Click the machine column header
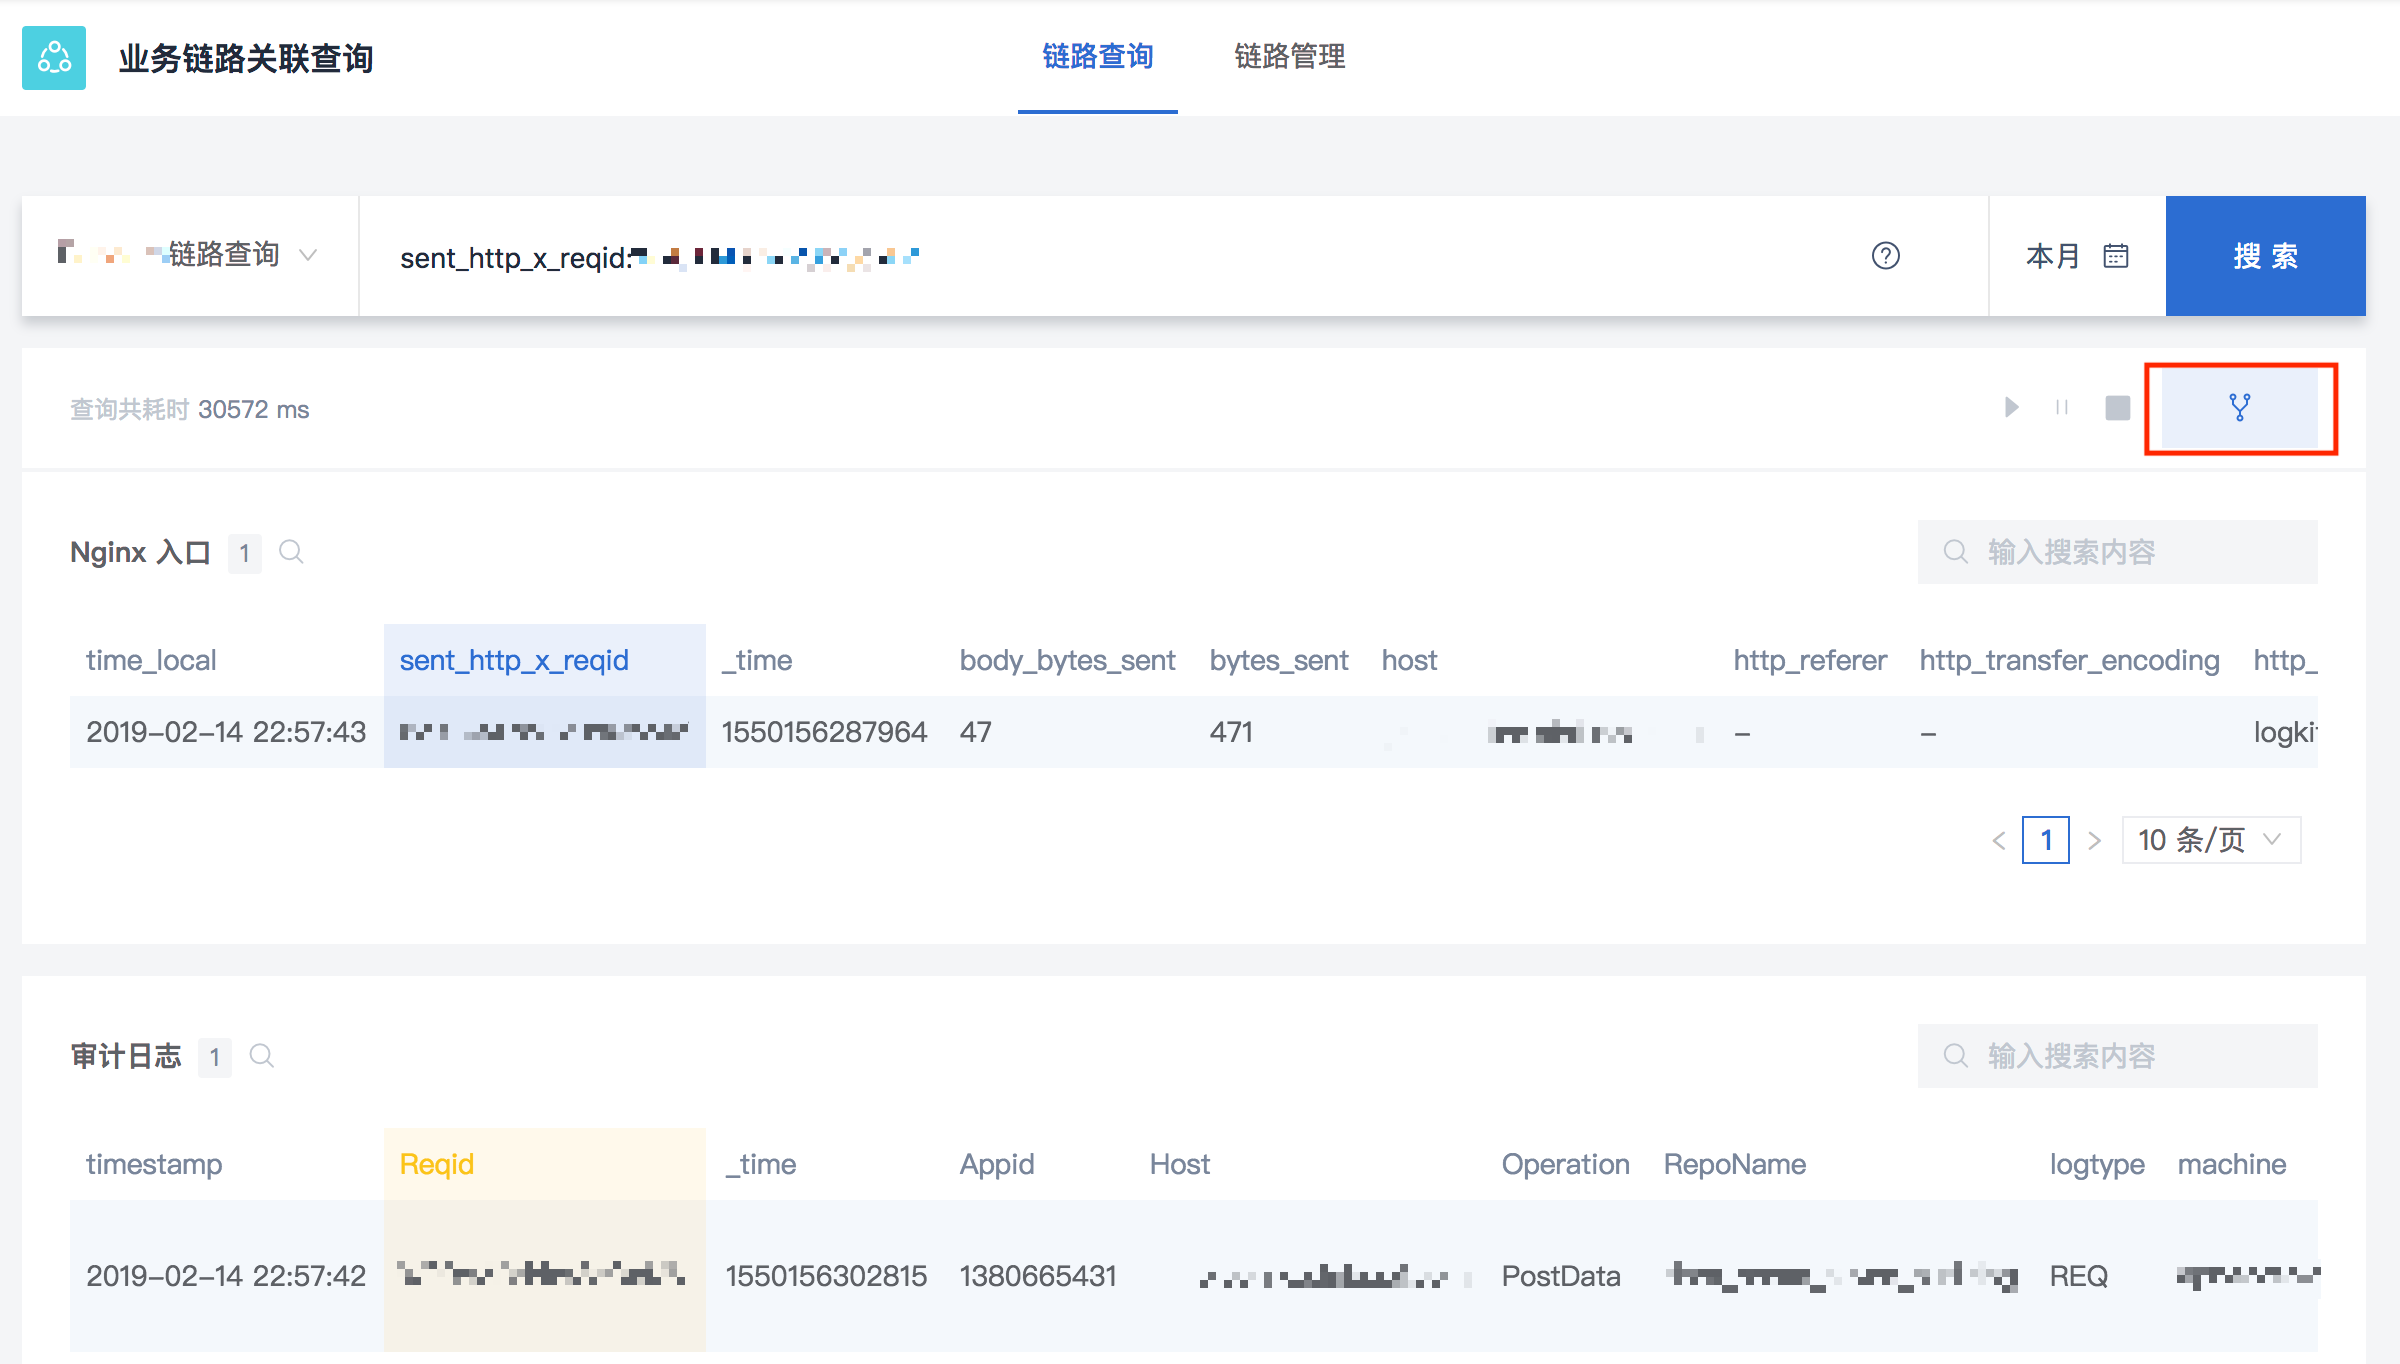The width and height of the screenshot is (2400, 1364). click(x=2232, y=1164)
